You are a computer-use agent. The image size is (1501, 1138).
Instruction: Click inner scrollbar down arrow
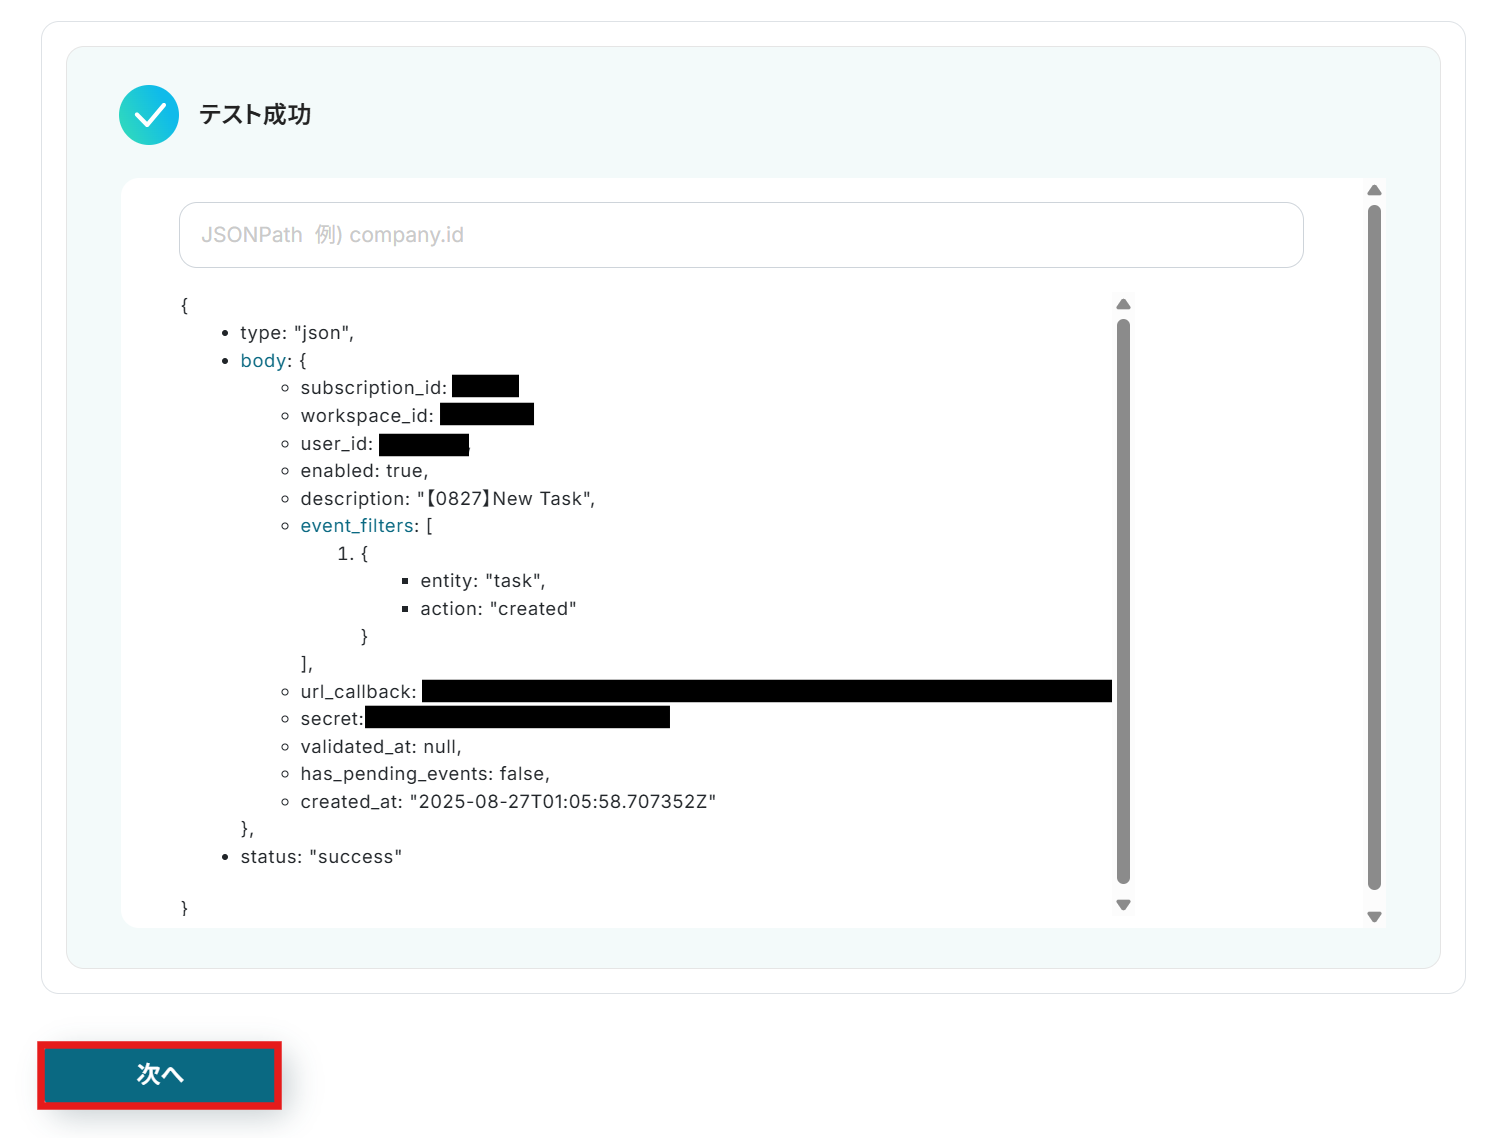click(1123, 905)
